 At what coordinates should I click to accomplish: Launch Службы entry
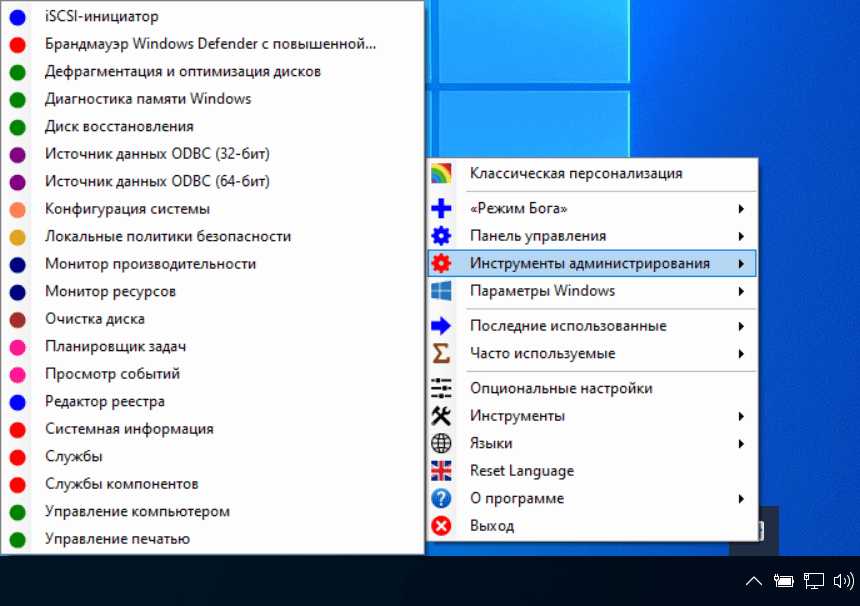(x=212, y=457)
